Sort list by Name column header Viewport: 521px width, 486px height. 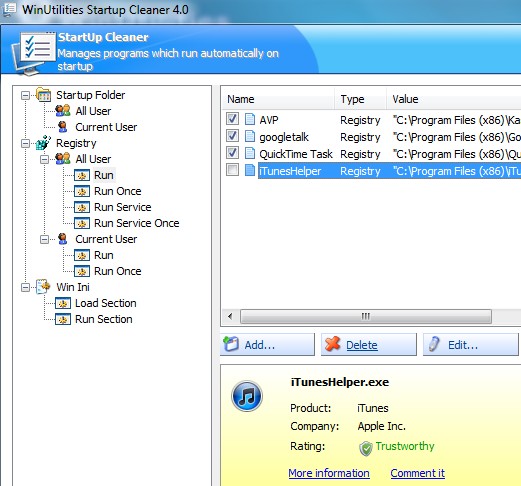(278, 99)
